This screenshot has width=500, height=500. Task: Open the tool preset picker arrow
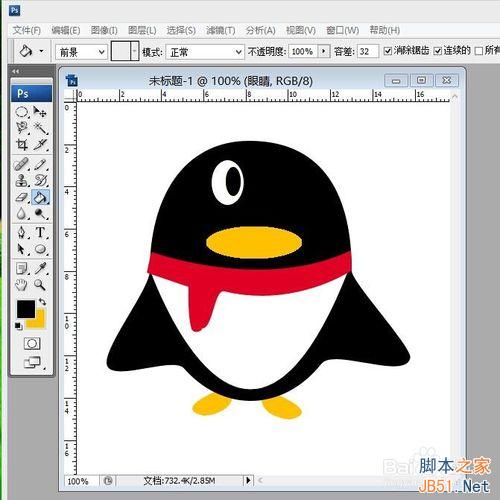pos(41,51)
